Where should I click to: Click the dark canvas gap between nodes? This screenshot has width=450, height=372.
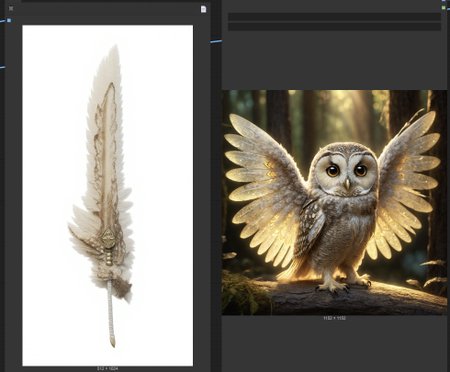216,200
